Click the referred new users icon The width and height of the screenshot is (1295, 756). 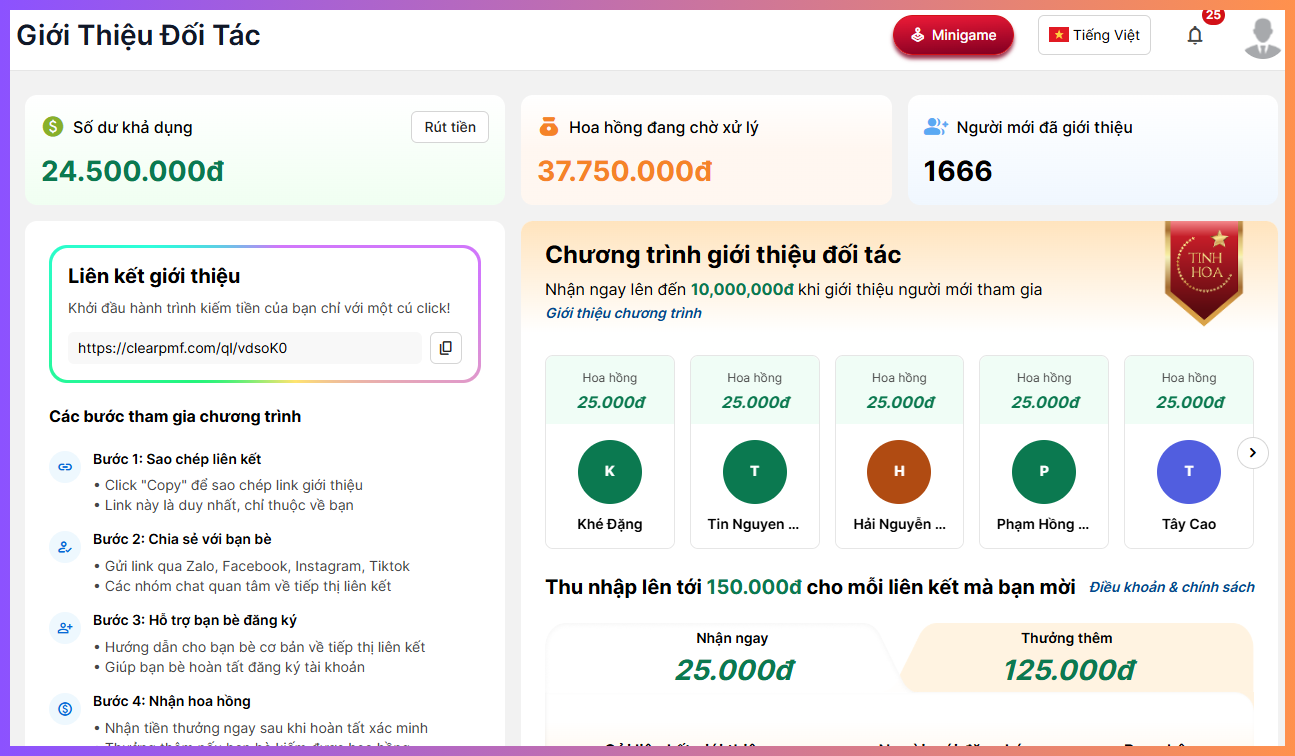935,127
